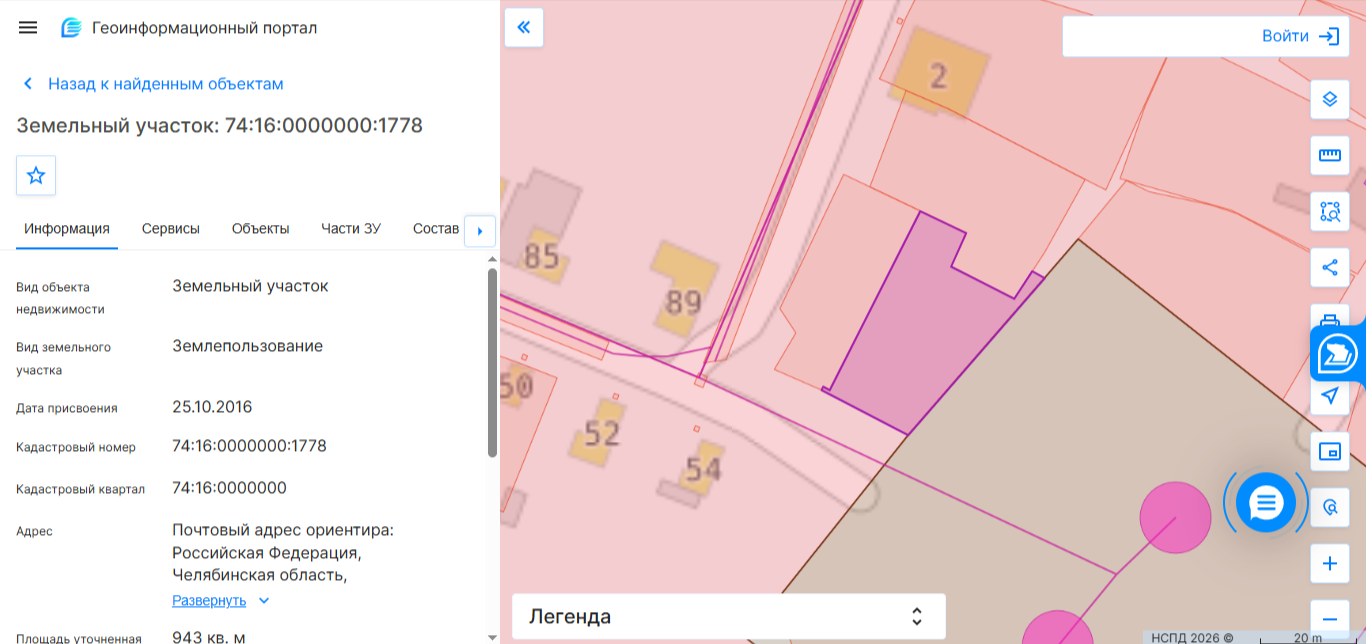Click the Войти login button
1366x644 pixels.
point(1300,36)
